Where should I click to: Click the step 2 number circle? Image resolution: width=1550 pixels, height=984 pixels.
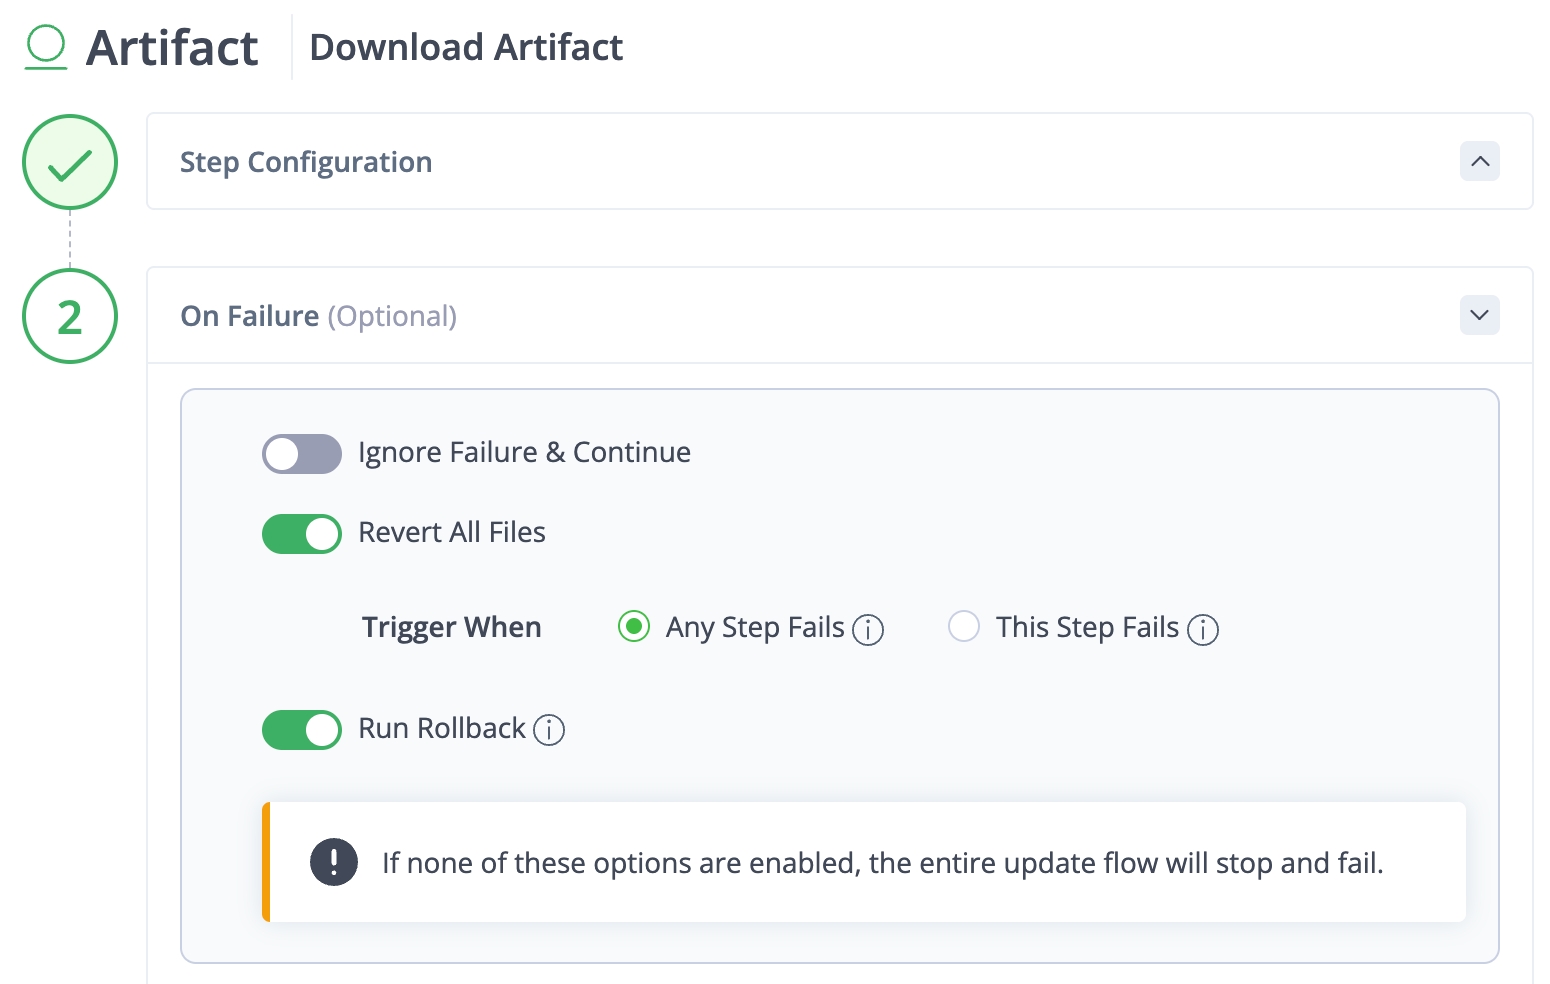point(70,317)
